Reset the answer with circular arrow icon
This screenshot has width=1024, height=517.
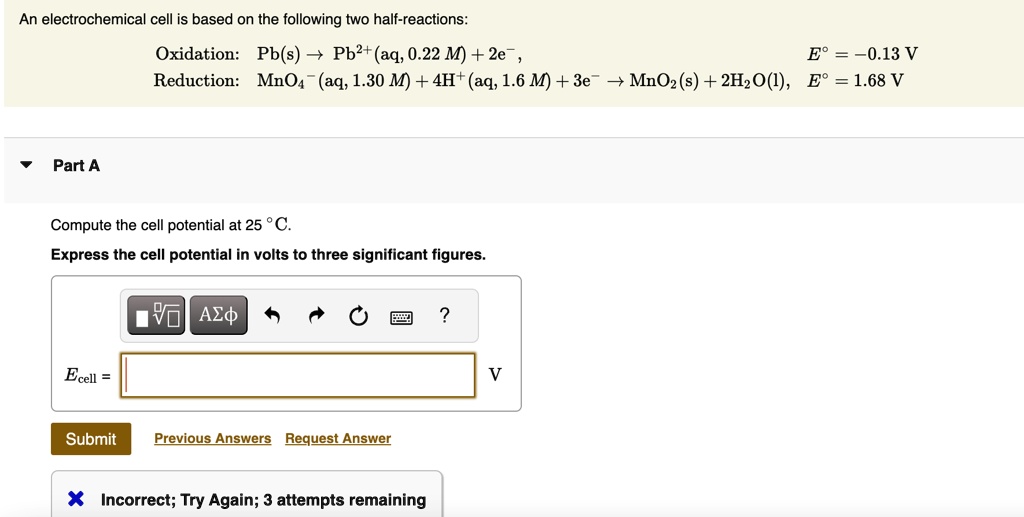pyautogui.click(x=359, y=317)
